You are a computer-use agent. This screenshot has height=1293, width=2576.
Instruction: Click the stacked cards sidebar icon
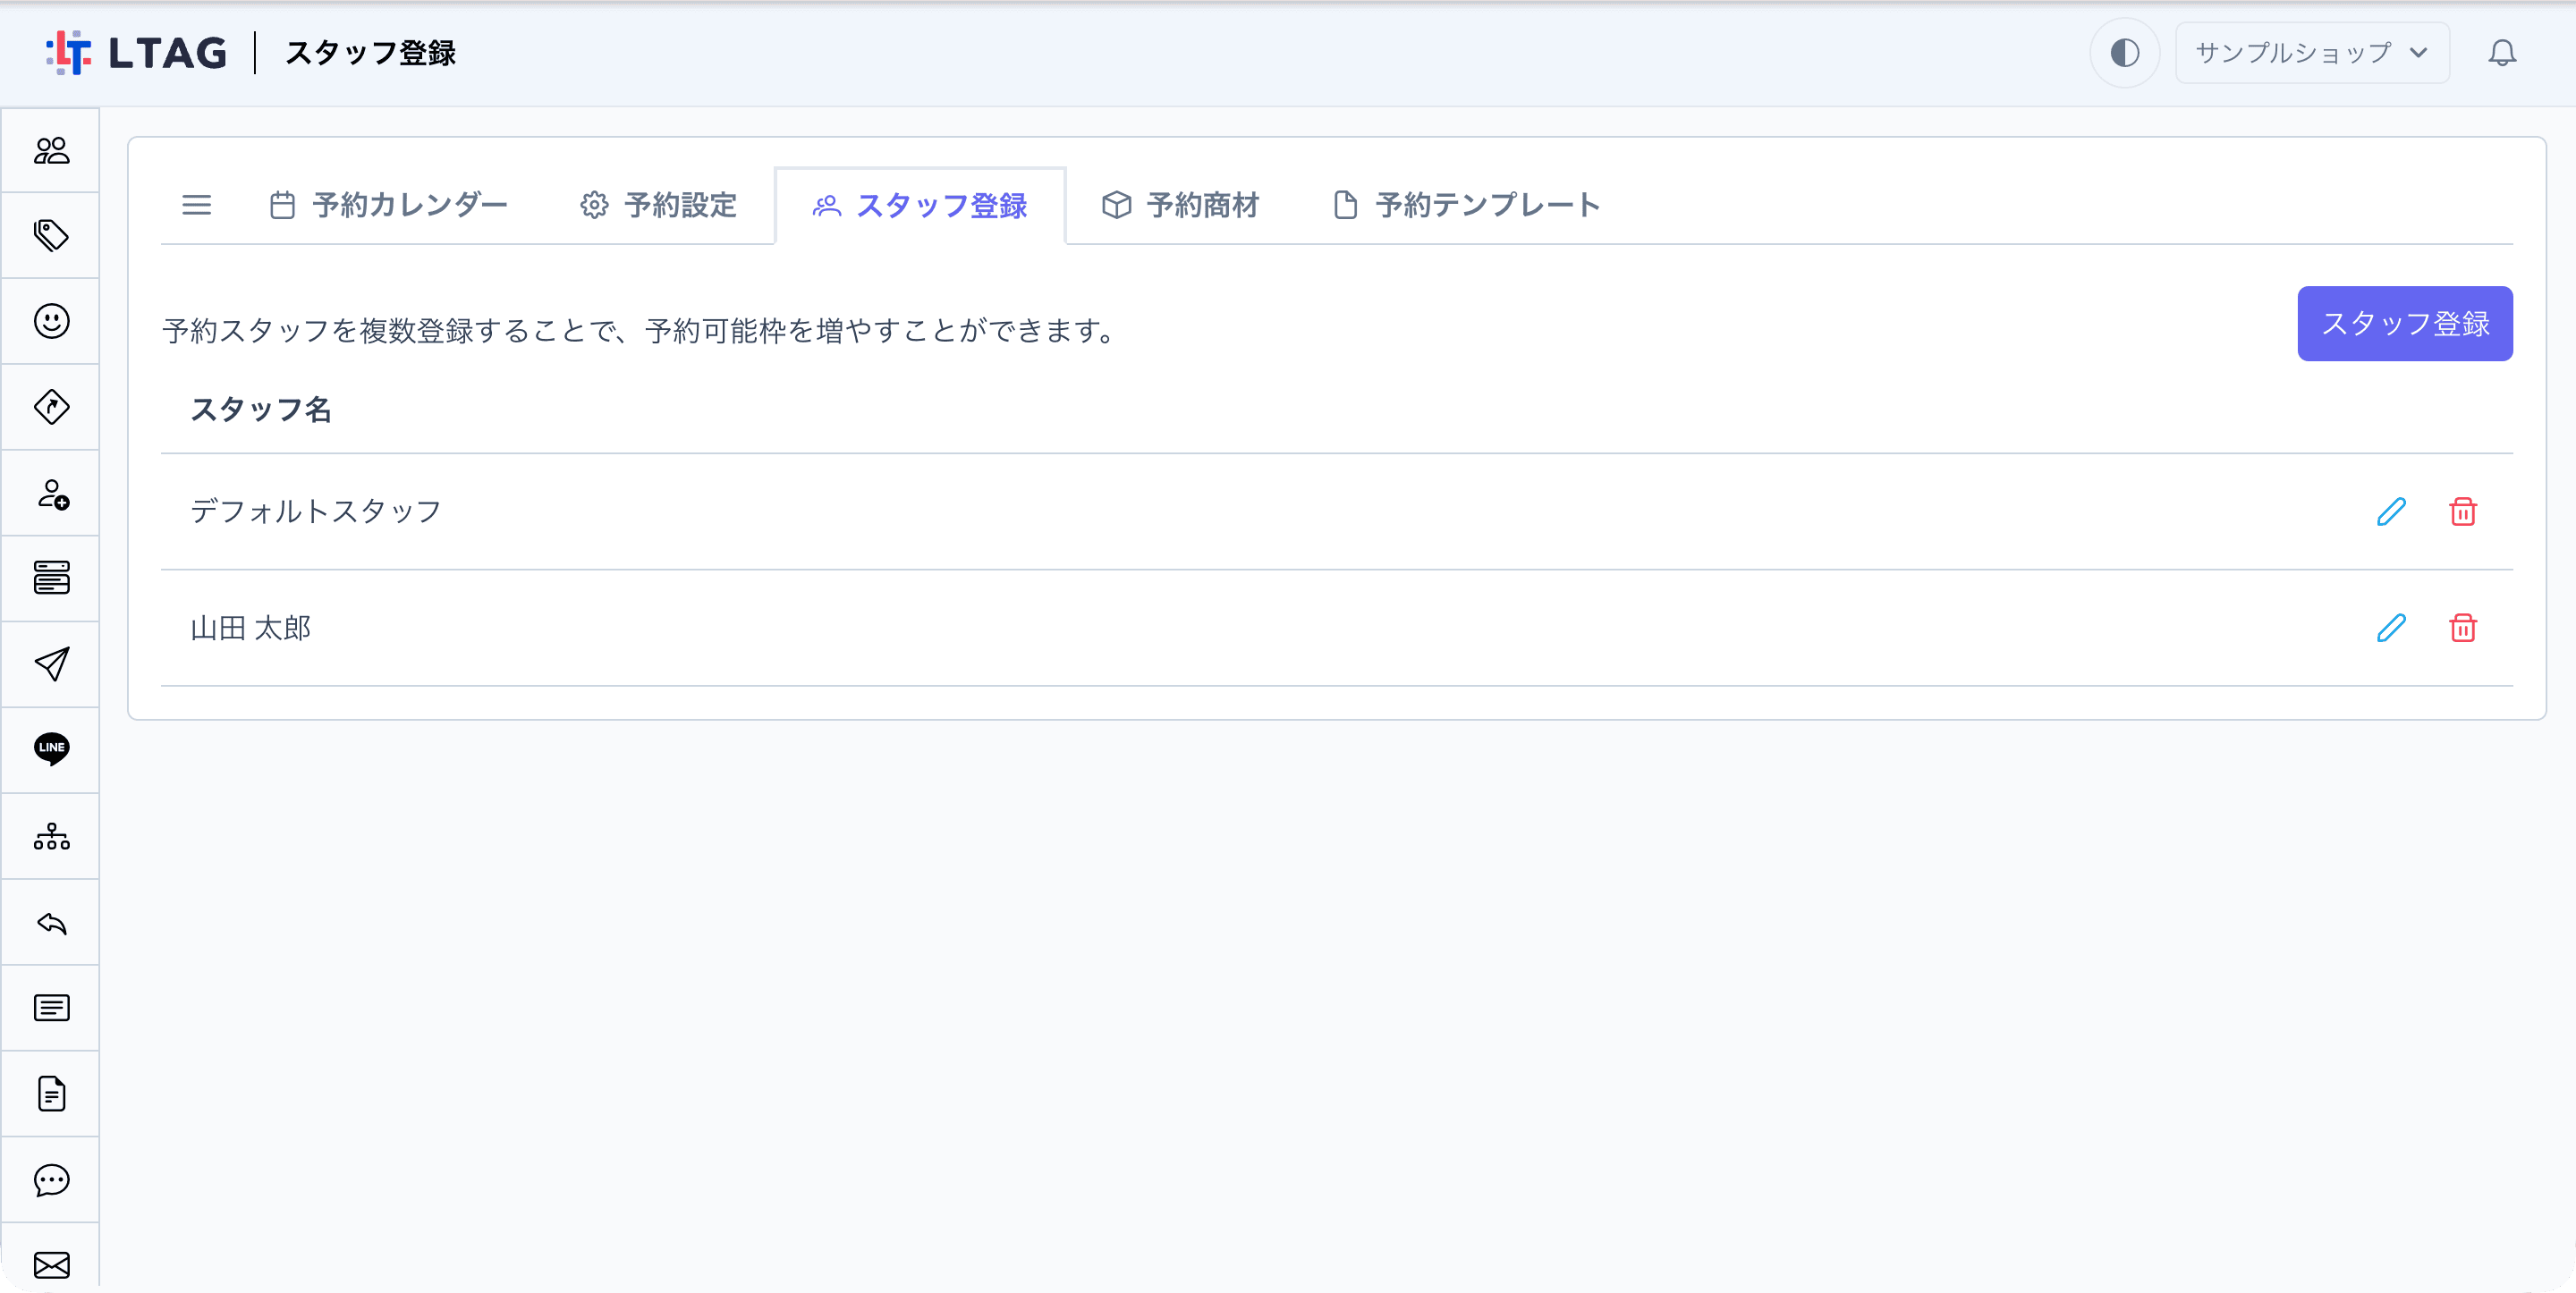pos(51,578)
